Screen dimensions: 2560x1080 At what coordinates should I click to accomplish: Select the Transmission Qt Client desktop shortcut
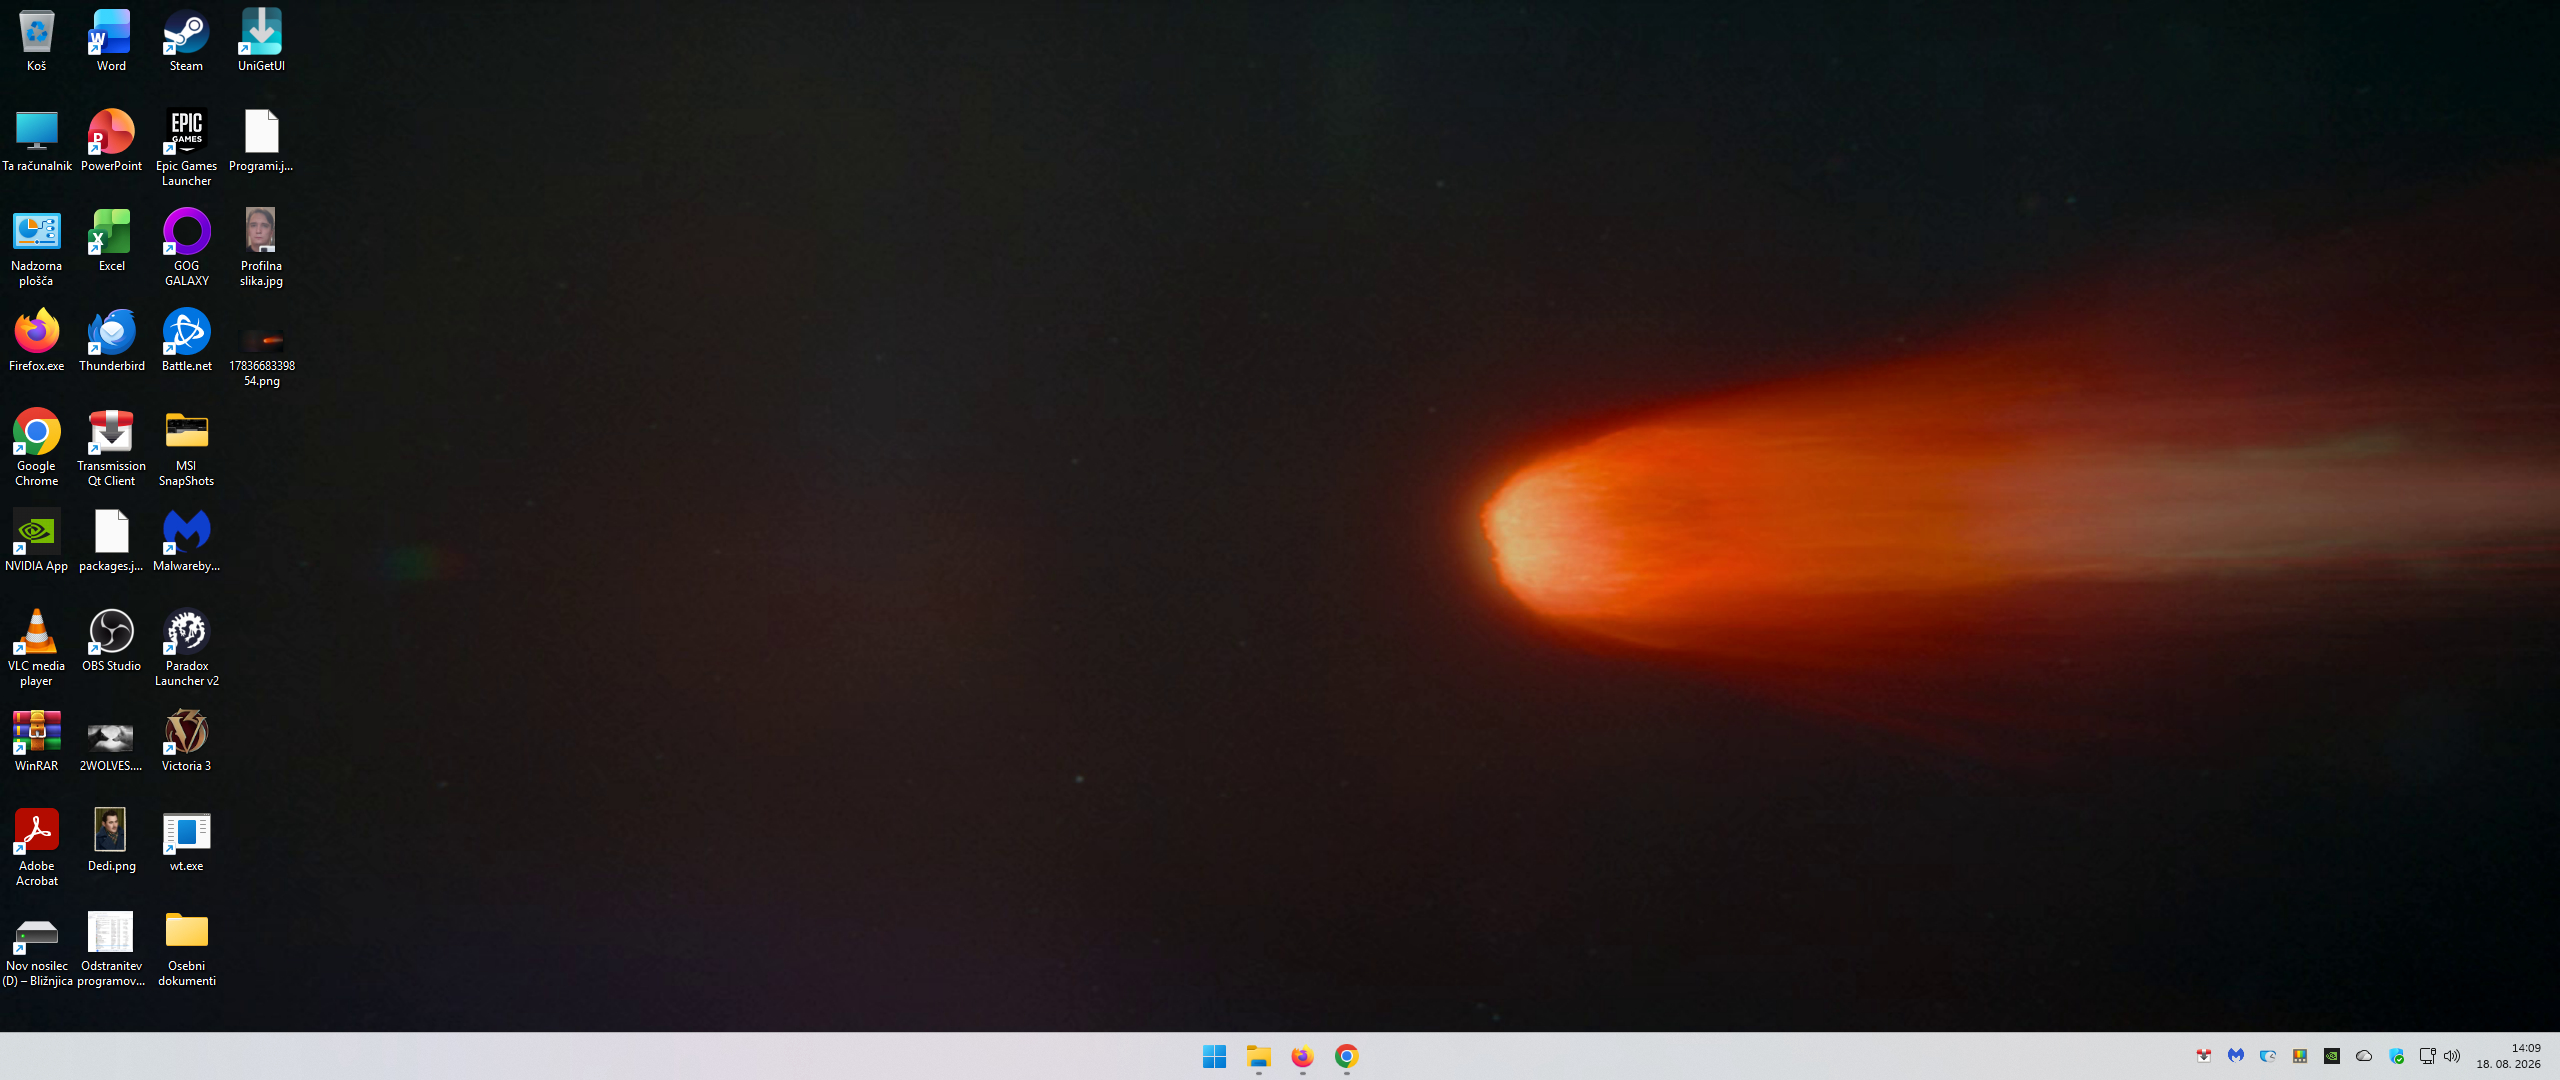111,447
